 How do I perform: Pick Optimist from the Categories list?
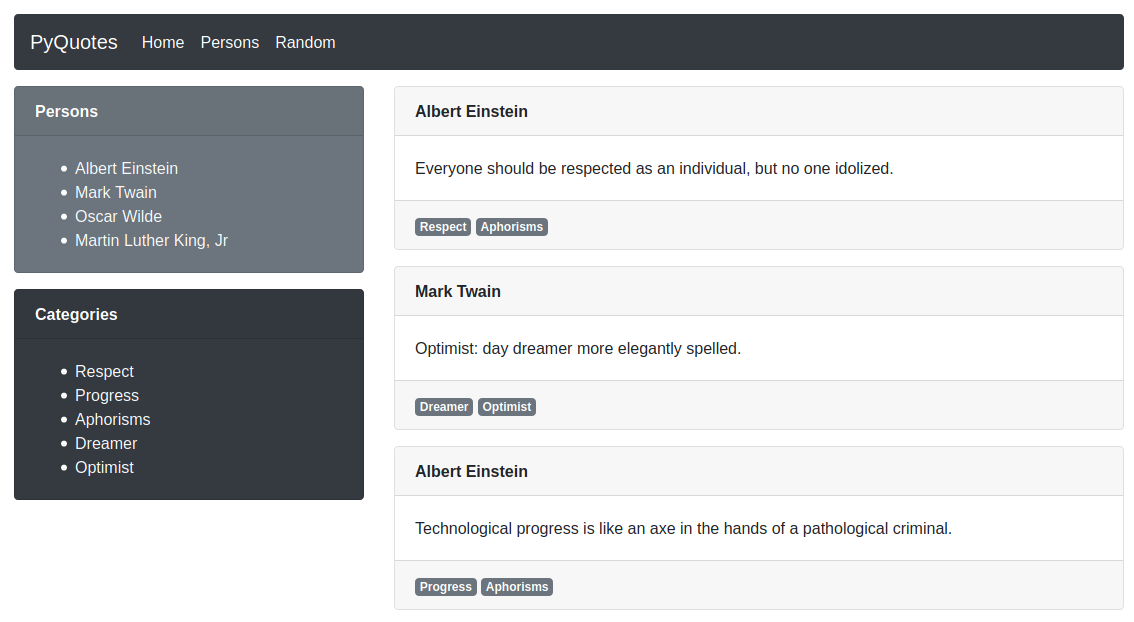pyautogui.click(x=104, y=467)
